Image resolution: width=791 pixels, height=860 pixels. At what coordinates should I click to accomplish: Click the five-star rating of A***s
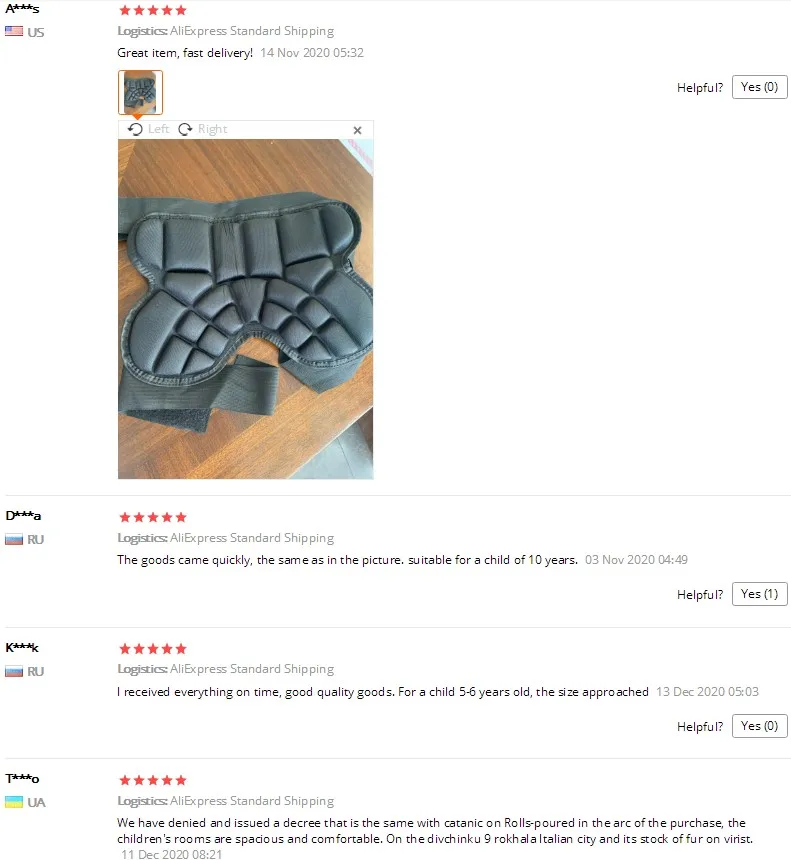tap(153, 10)
